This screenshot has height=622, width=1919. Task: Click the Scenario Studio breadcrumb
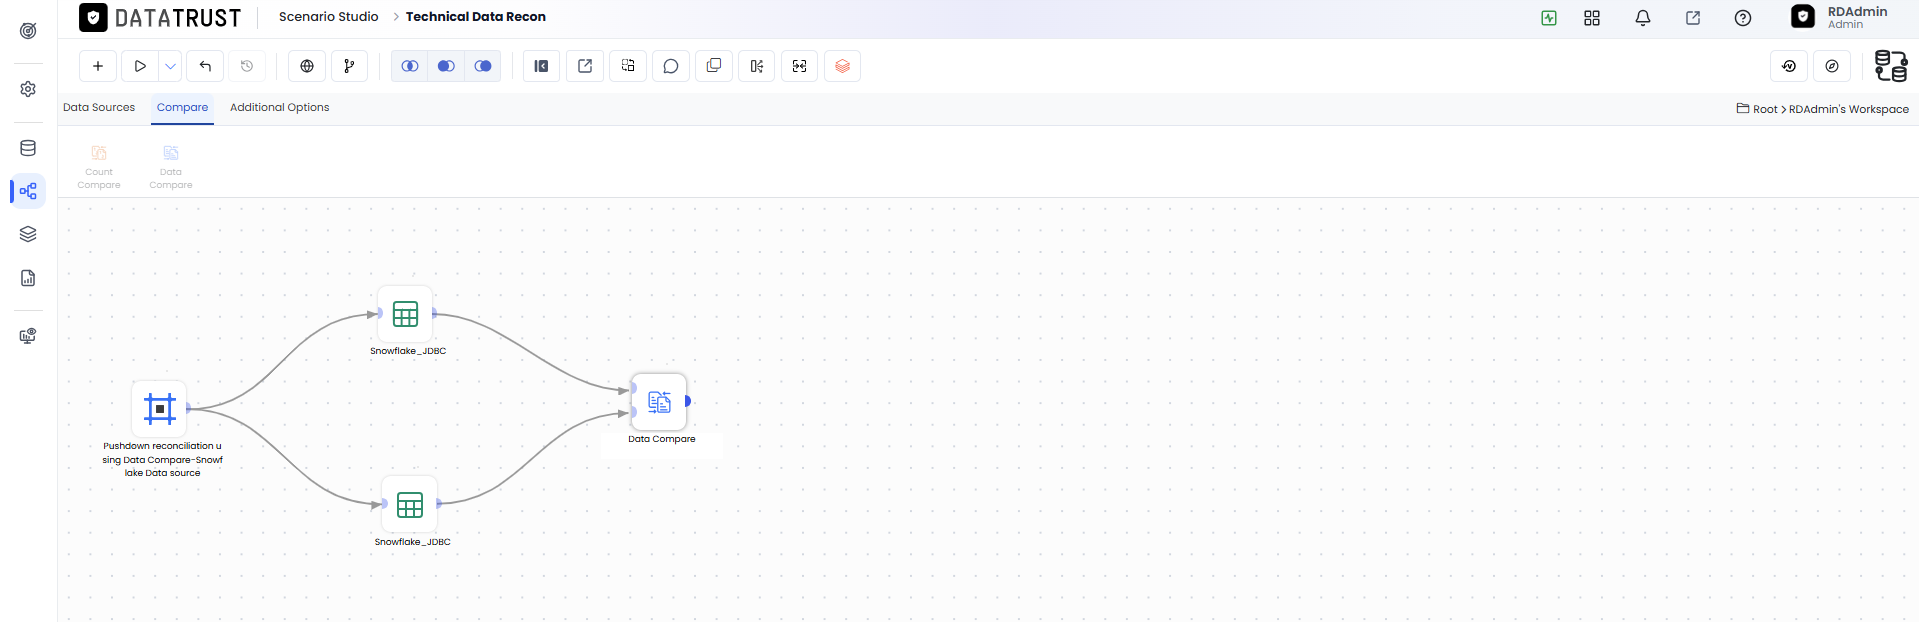[x=328, y=17]
